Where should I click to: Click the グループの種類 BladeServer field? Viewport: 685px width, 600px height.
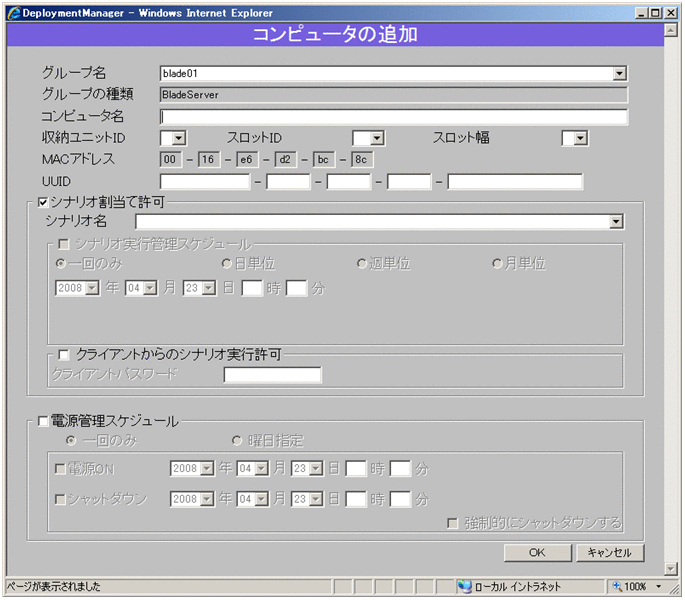394,95
